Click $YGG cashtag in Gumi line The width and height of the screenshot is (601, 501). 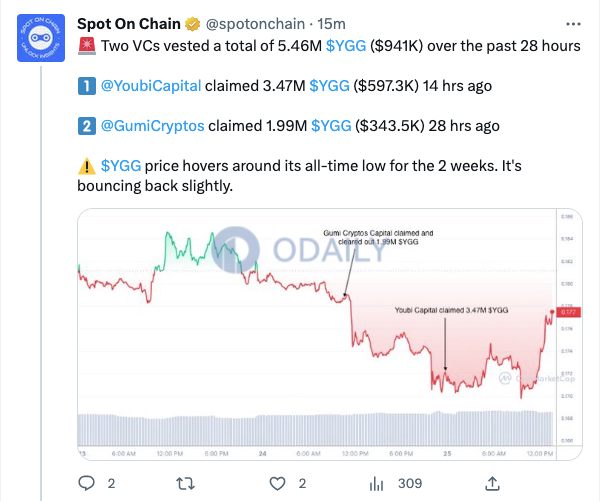331,126
